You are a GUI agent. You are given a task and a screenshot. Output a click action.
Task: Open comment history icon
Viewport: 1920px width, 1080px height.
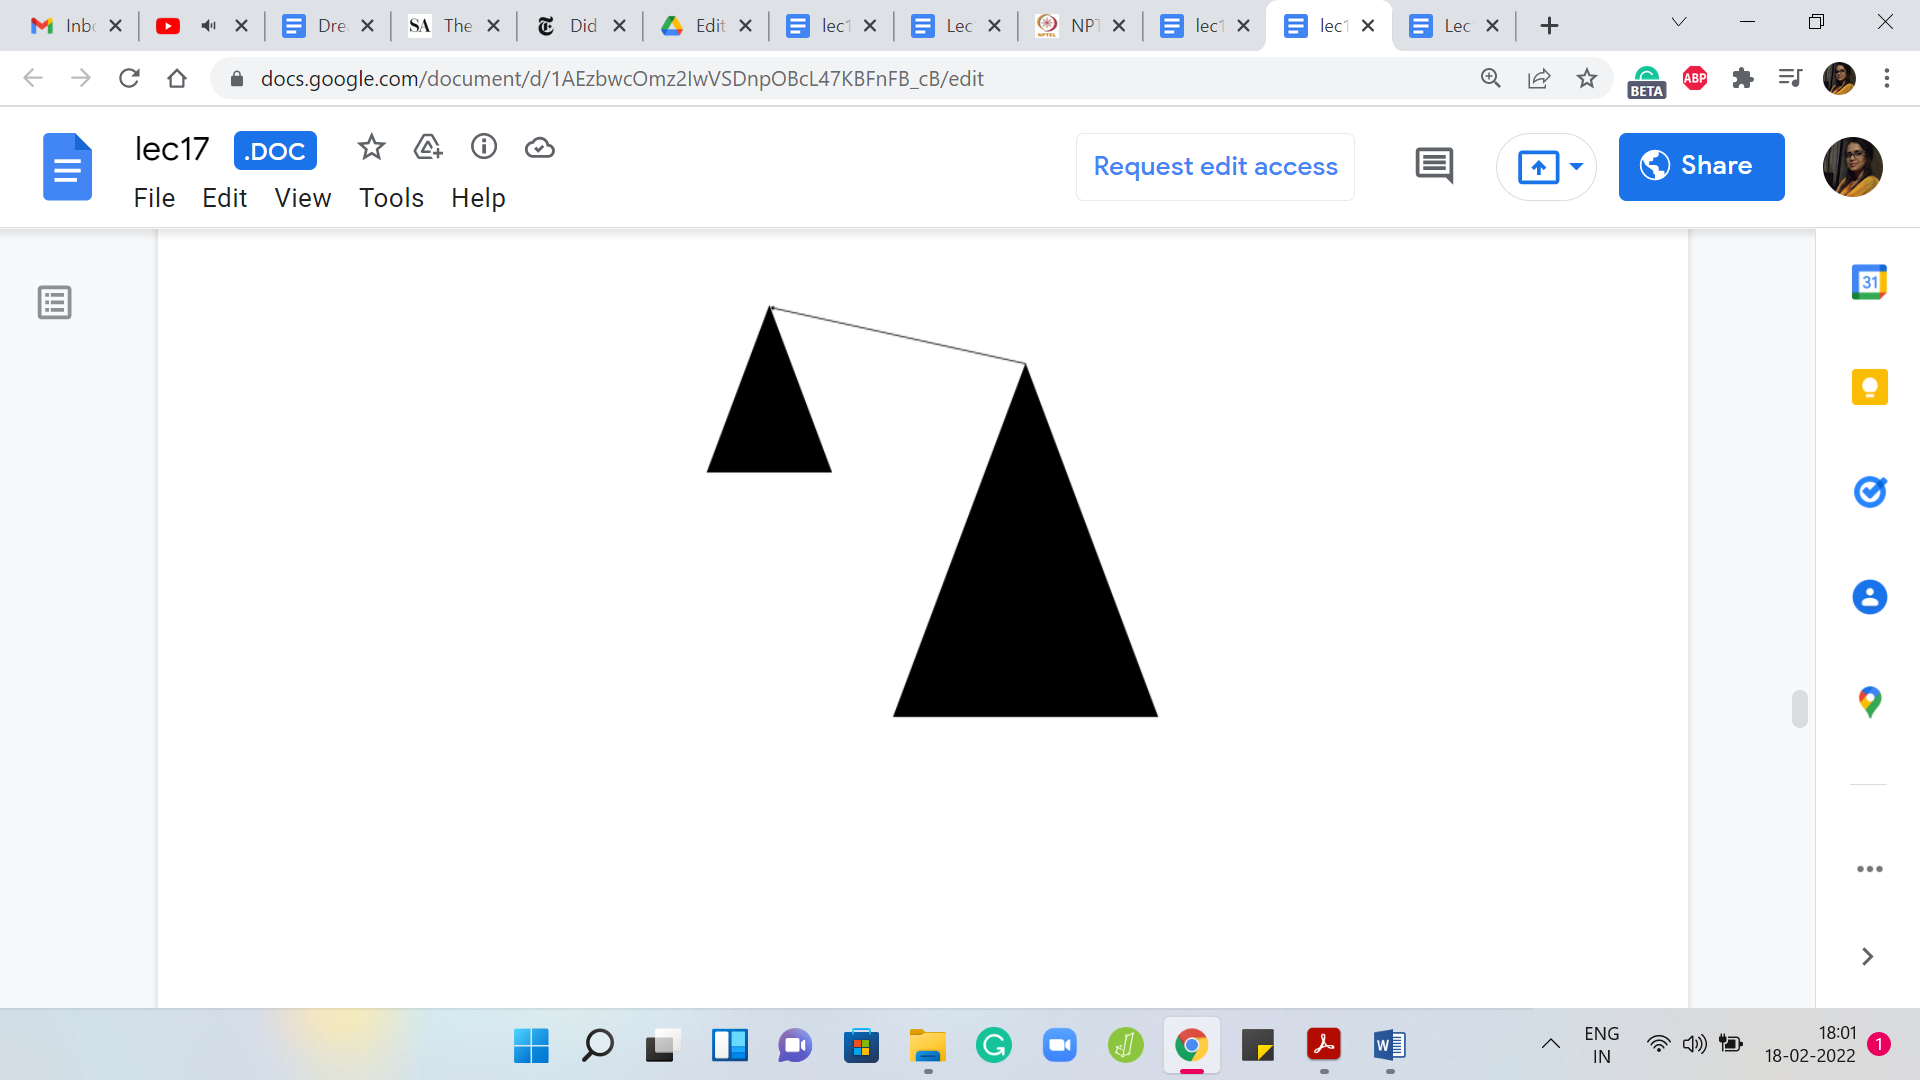1434,166
